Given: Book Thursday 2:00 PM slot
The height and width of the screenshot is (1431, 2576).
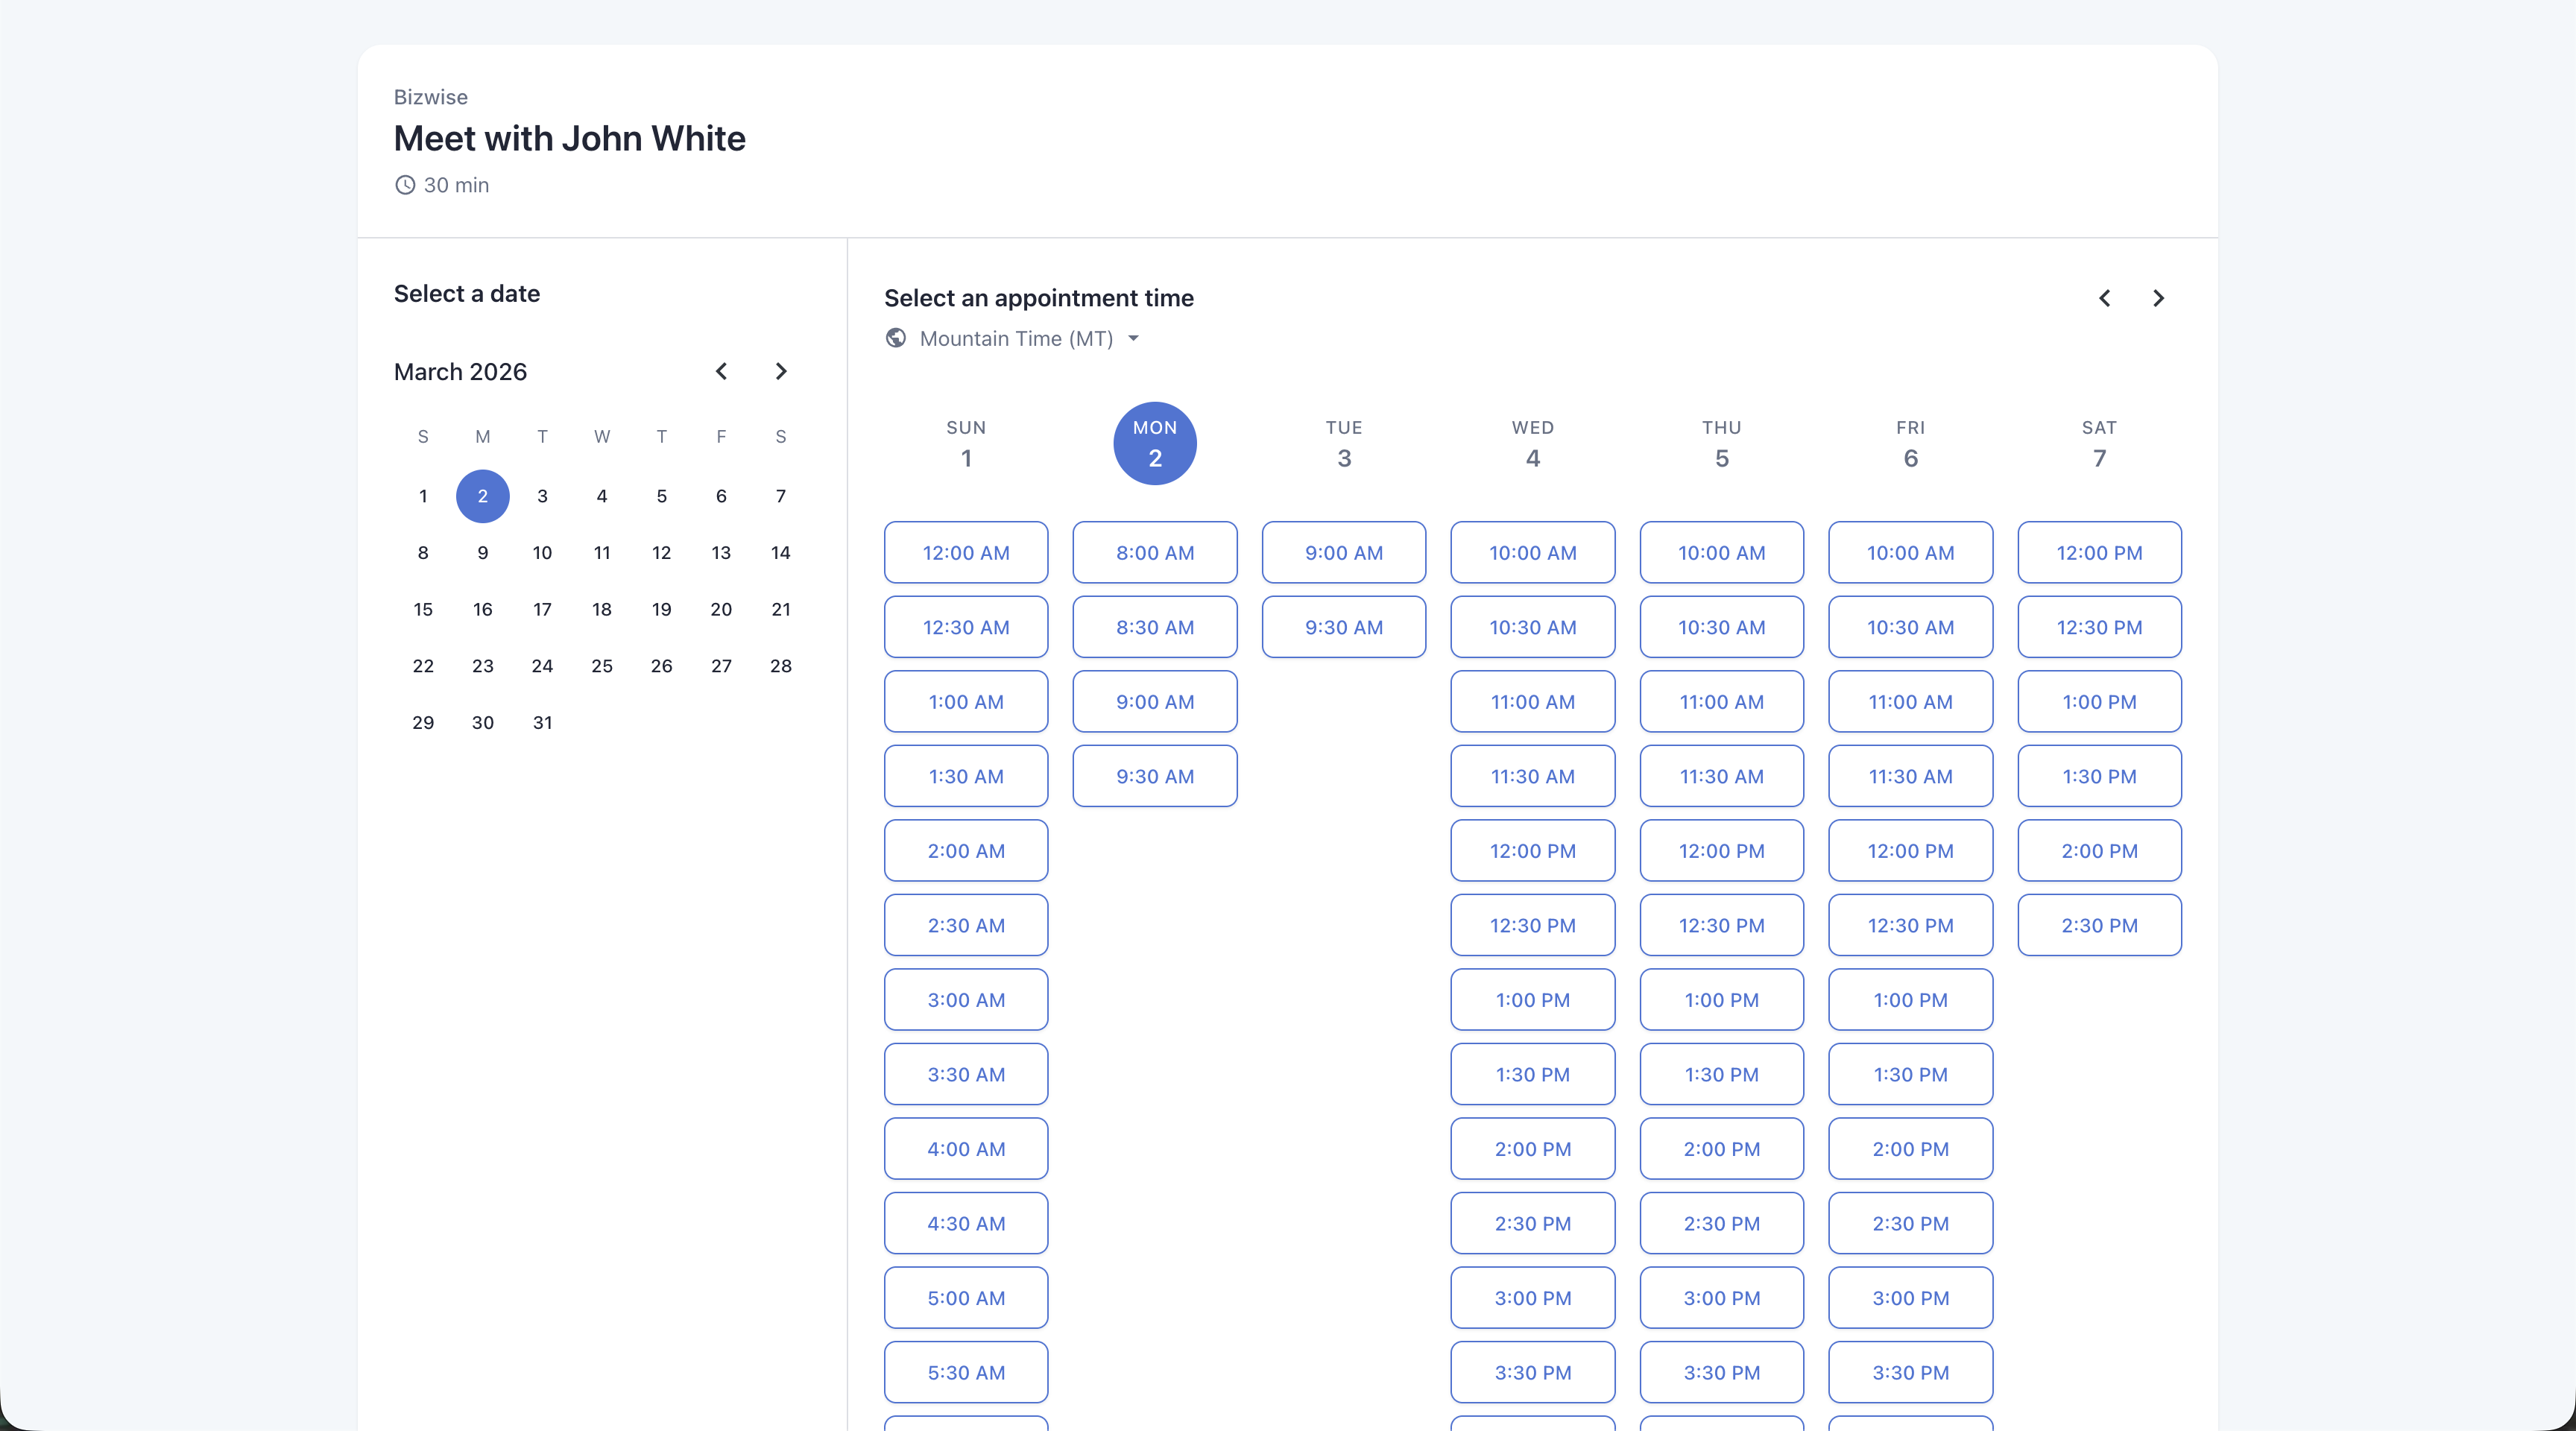Looking at the screenshot, I should click(1722, 1149).
